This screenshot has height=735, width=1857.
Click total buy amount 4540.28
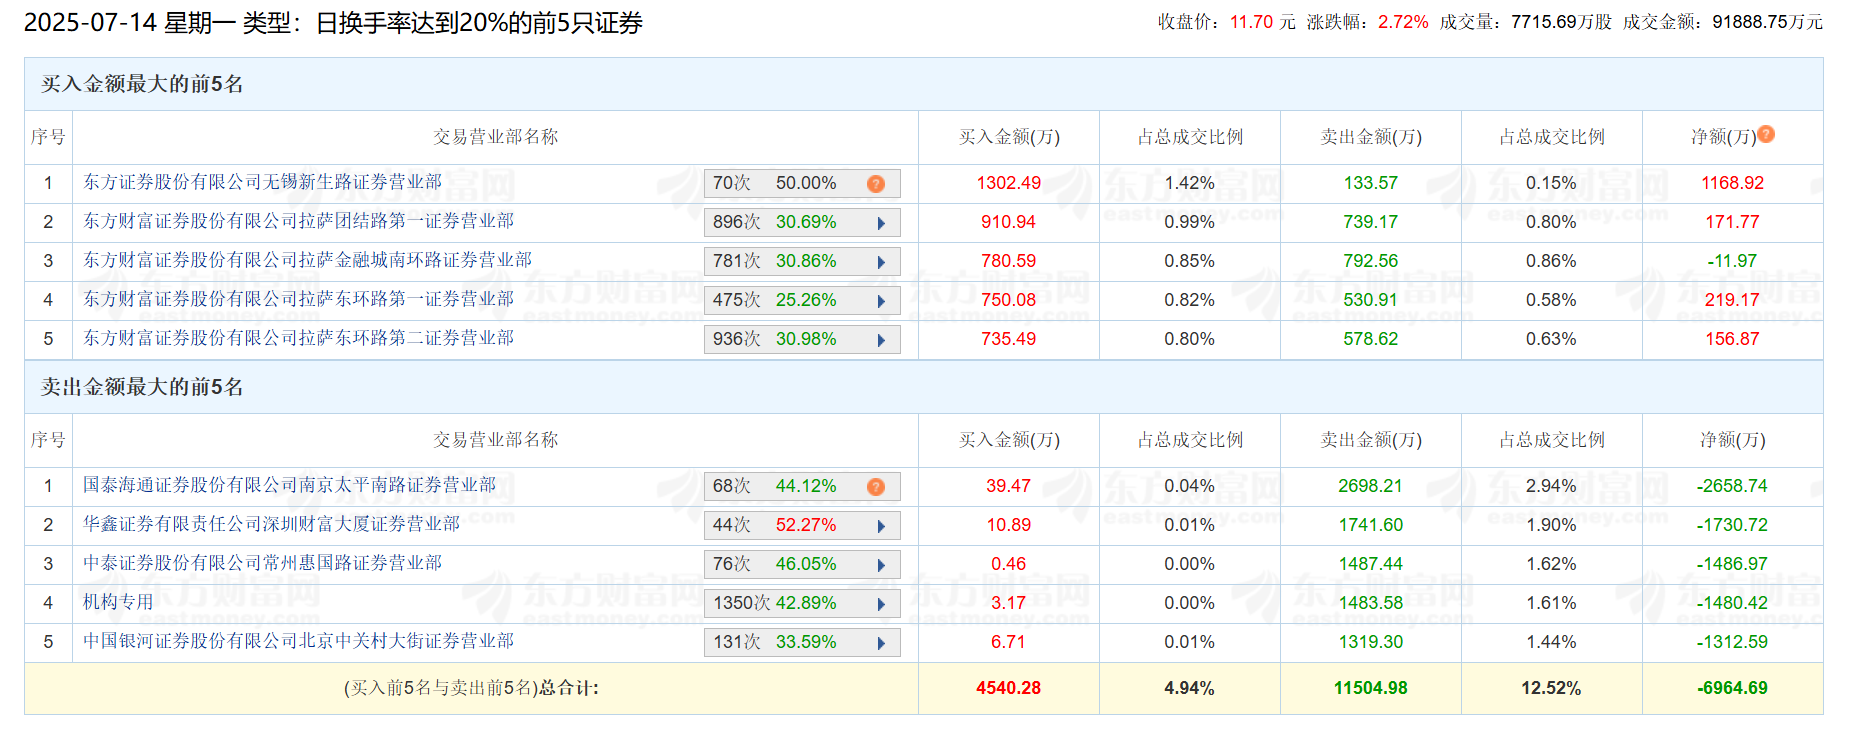(1008, 688)
